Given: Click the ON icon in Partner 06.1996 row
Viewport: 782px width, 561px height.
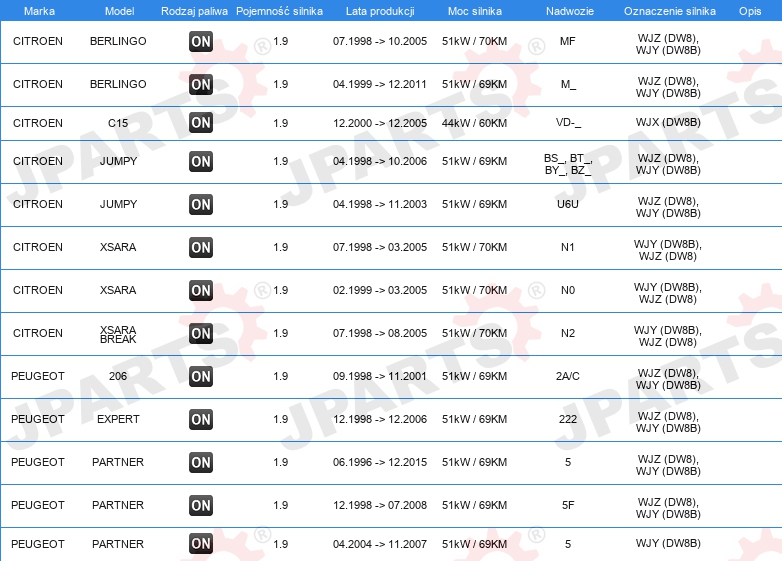Looking at the screenshot, I should tap(201, 462).
